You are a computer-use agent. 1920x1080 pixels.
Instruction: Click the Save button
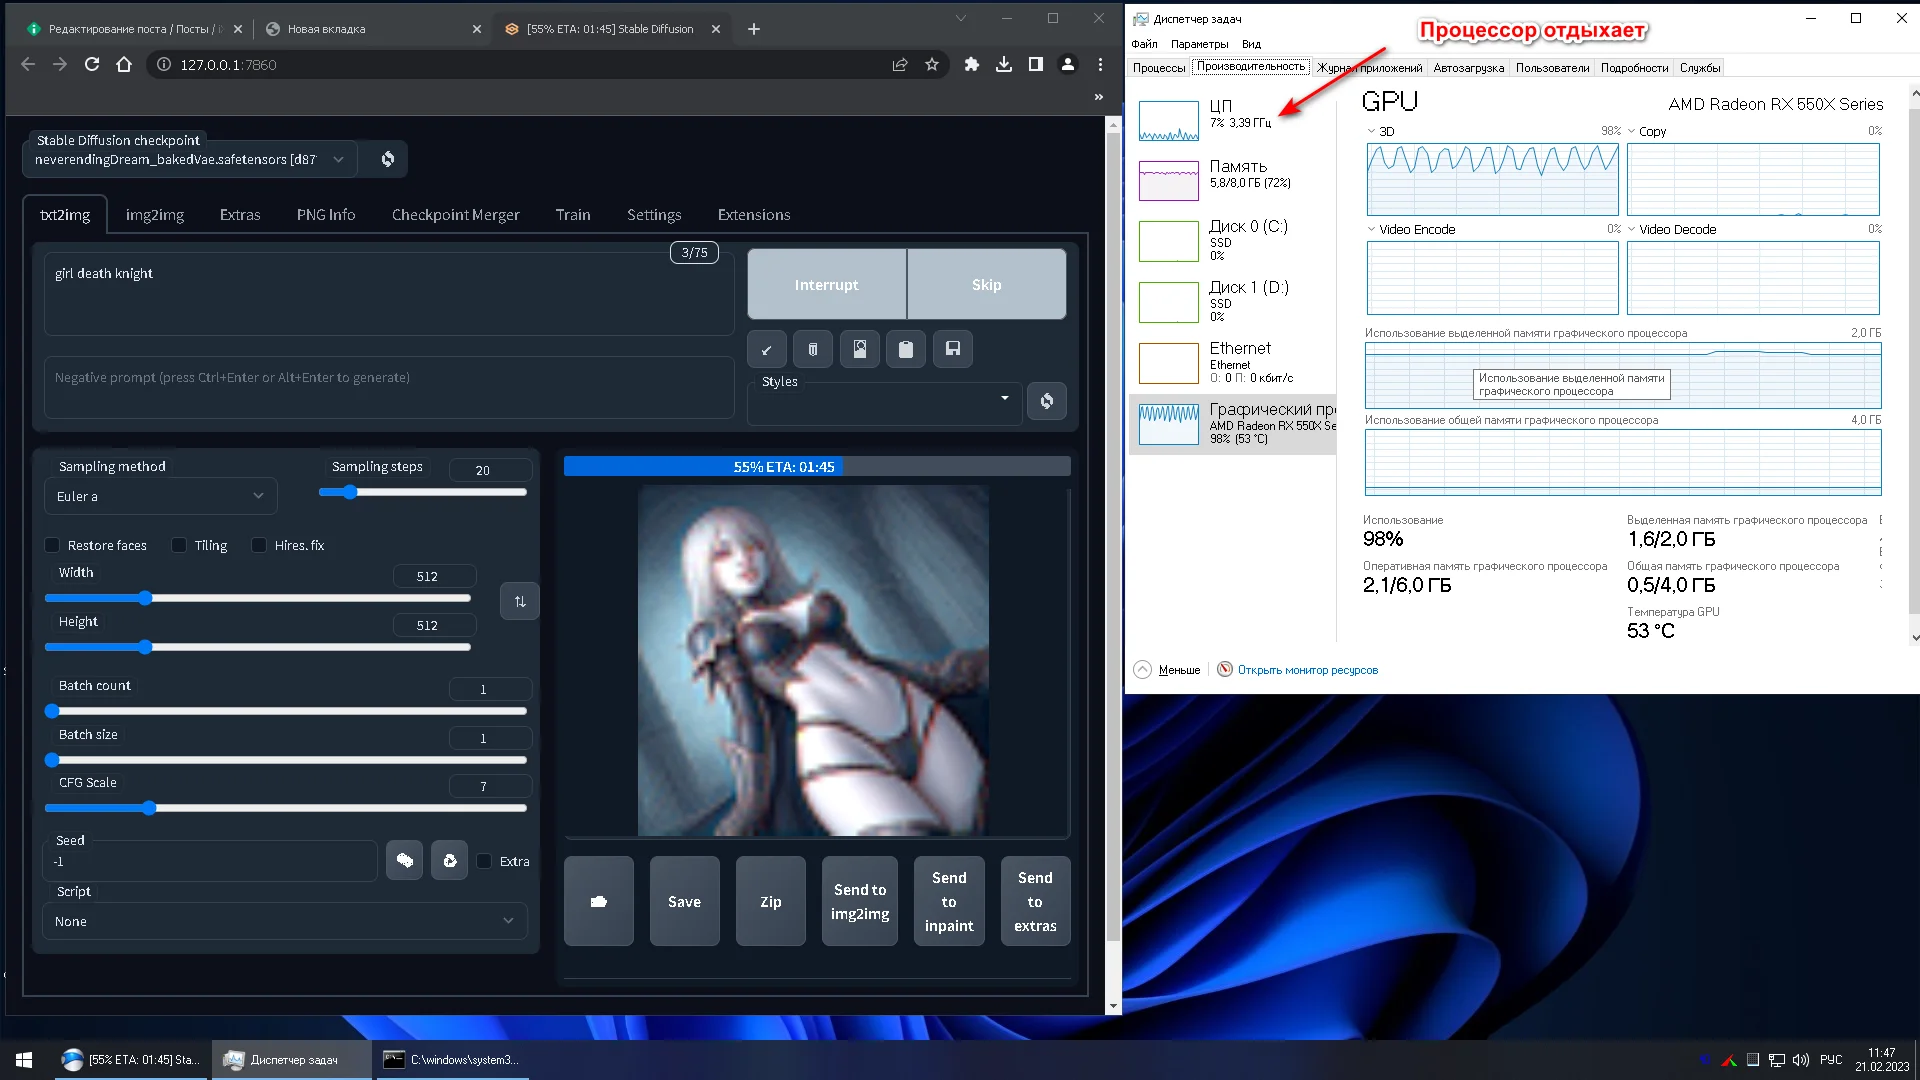coord(685,901)
